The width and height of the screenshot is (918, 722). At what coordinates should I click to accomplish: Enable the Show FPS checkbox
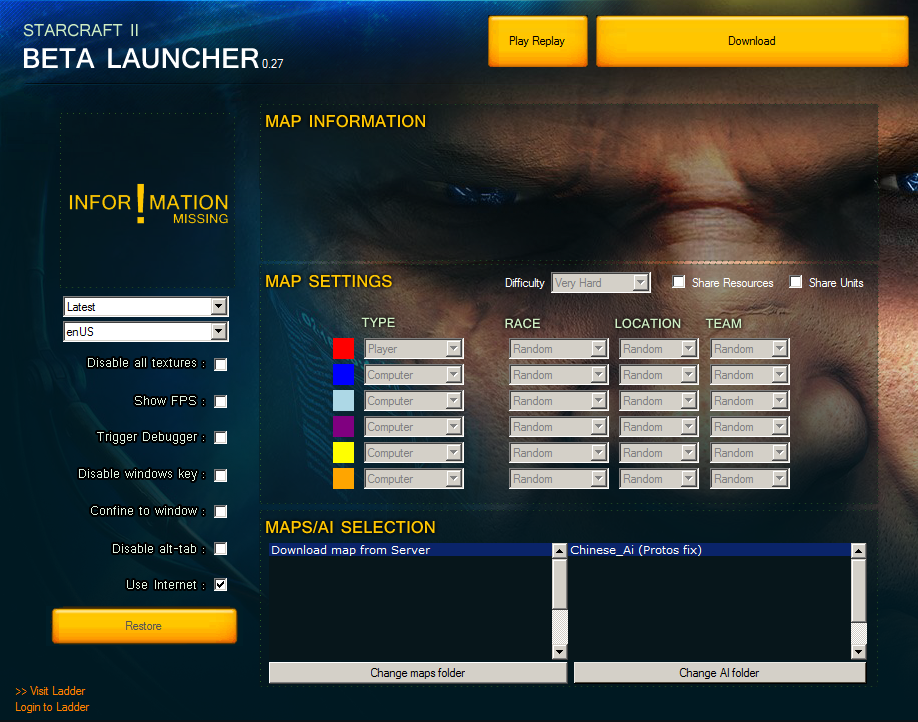tap(221, 402)
